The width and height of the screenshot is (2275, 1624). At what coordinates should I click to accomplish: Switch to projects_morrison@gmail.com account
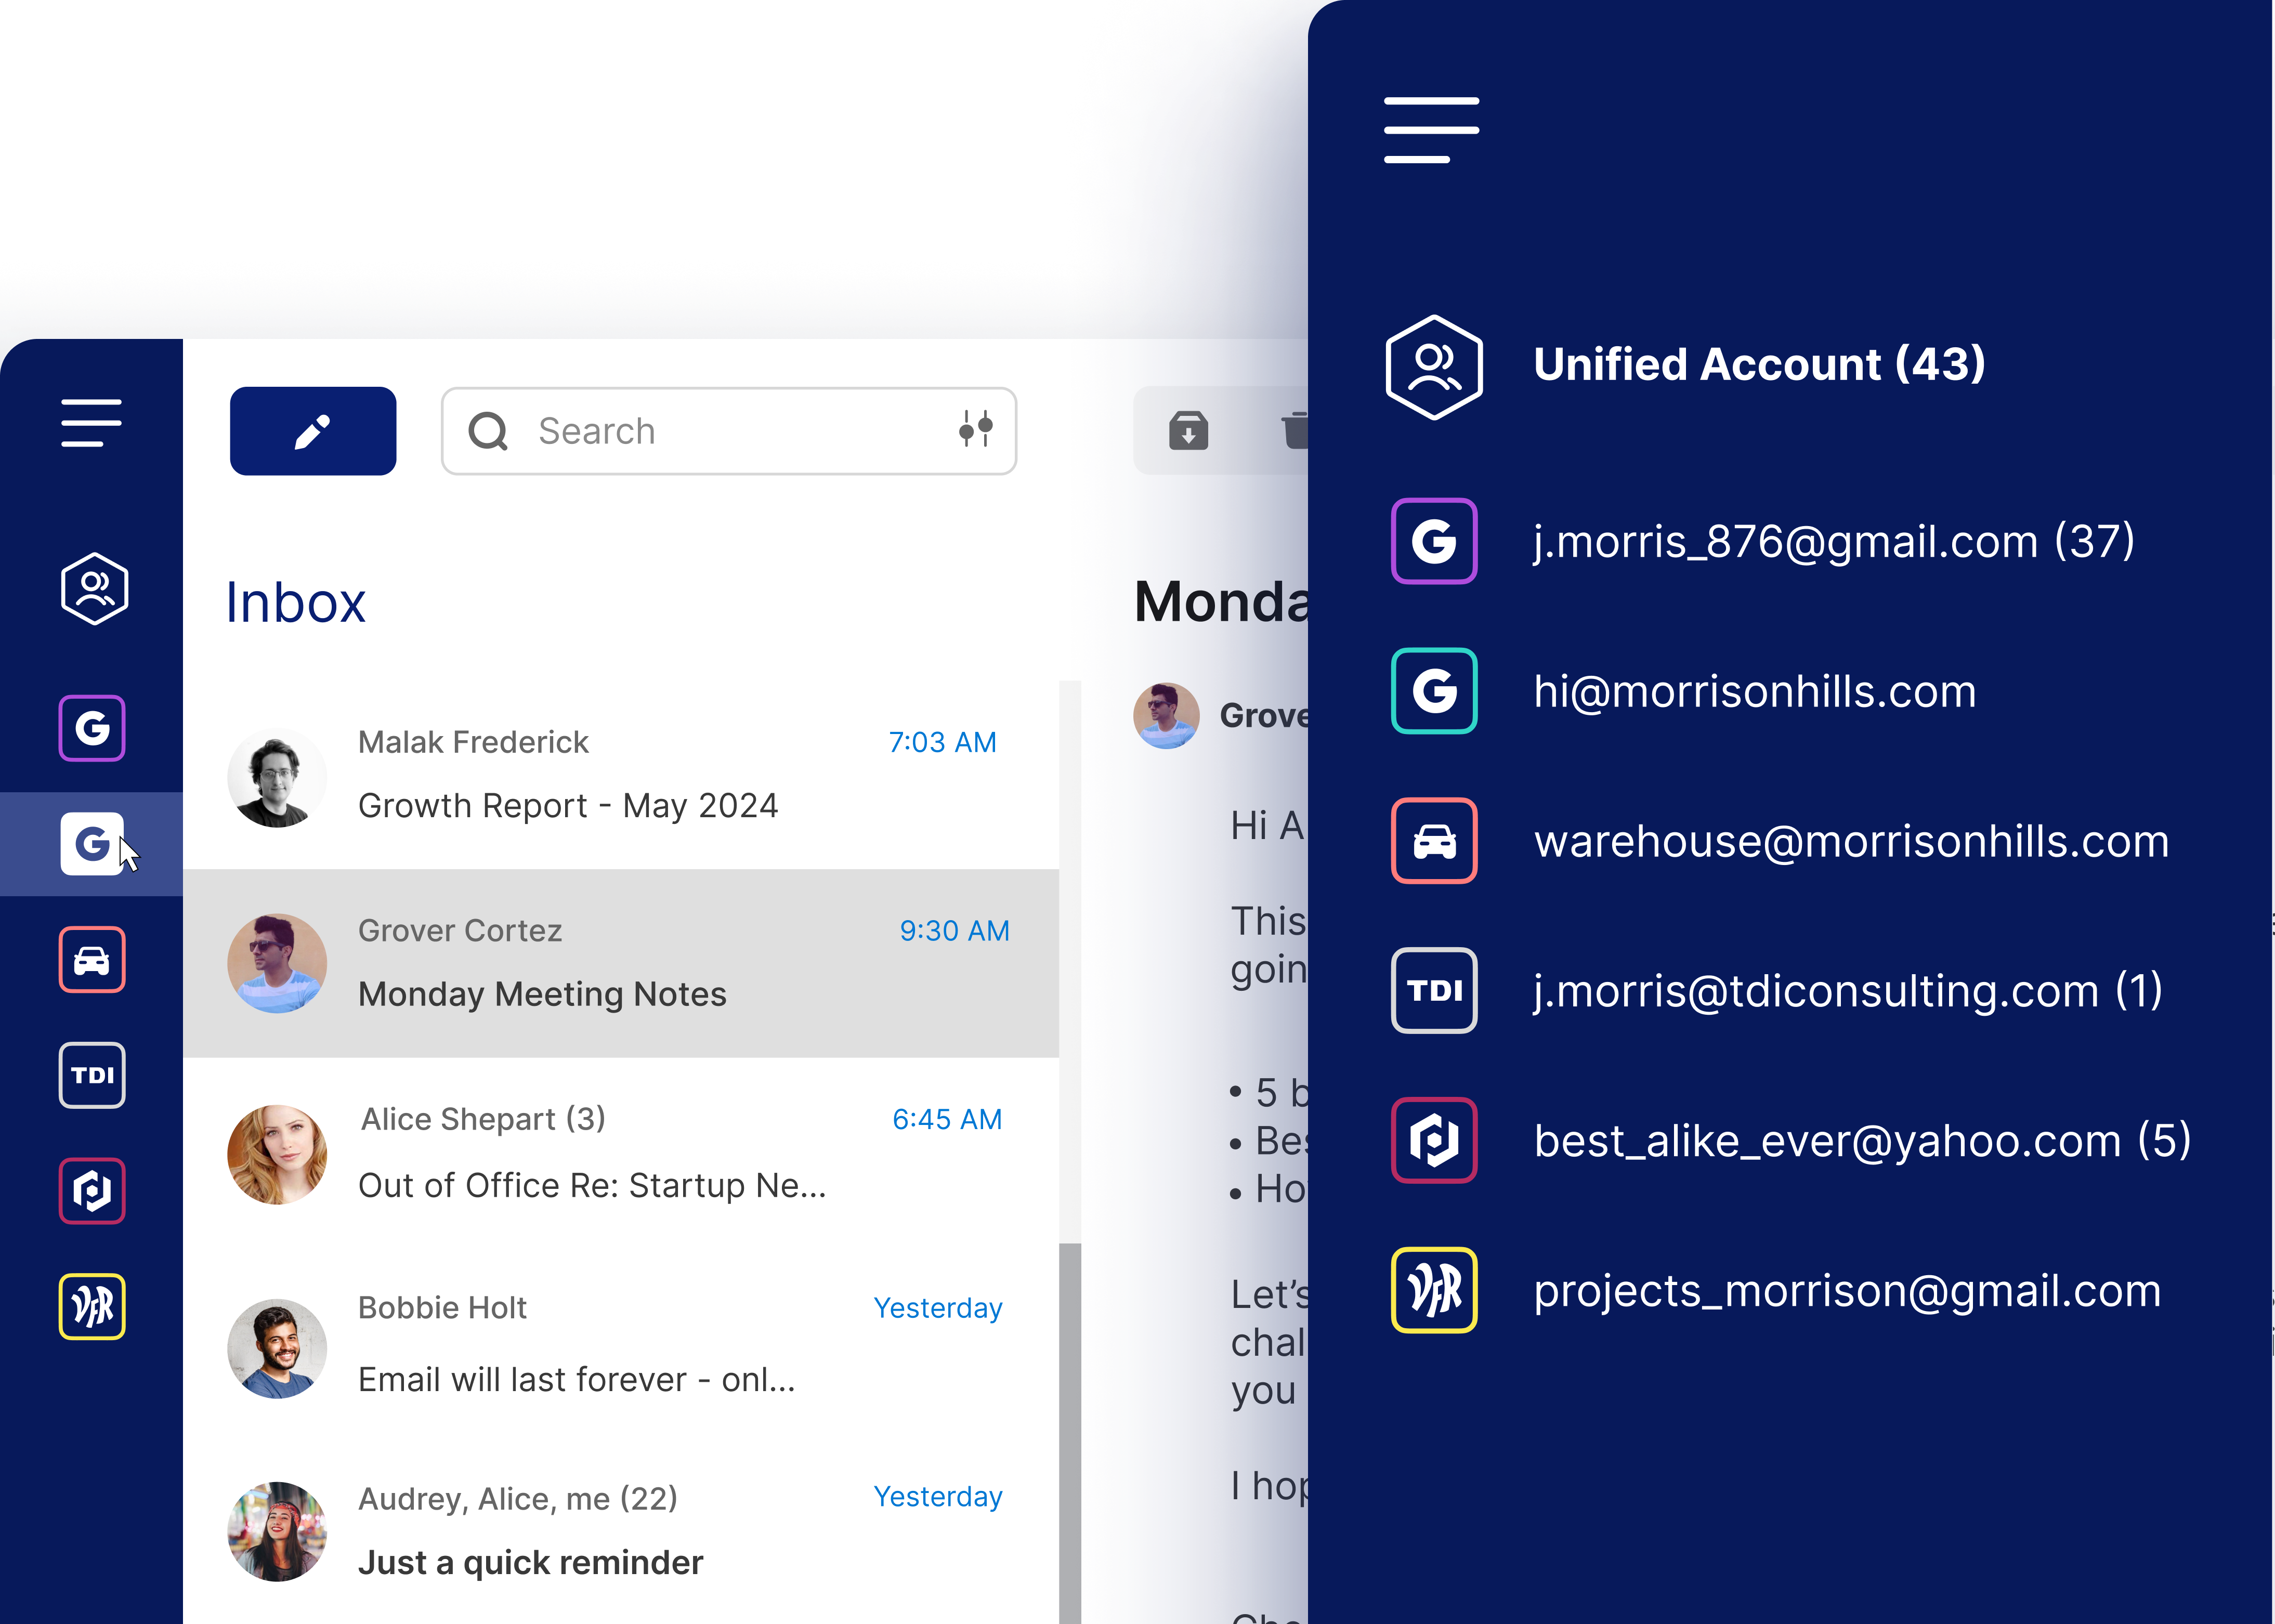[x=1847, y=1291]
